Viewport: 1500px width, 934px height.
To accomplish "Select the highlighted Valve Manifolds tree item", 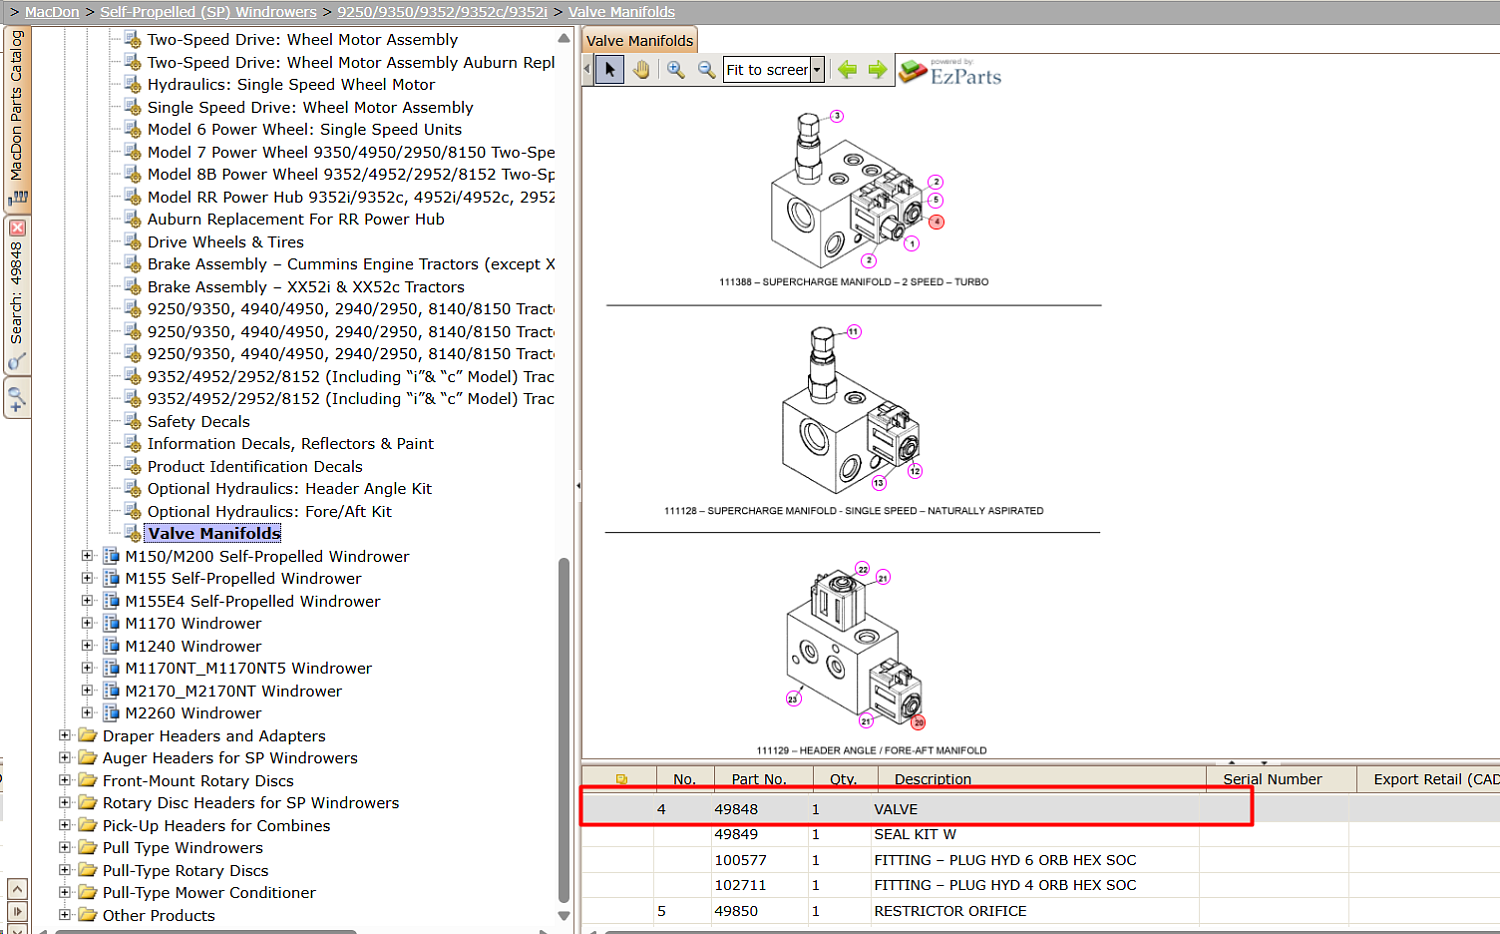I will (x=214, y=533).
